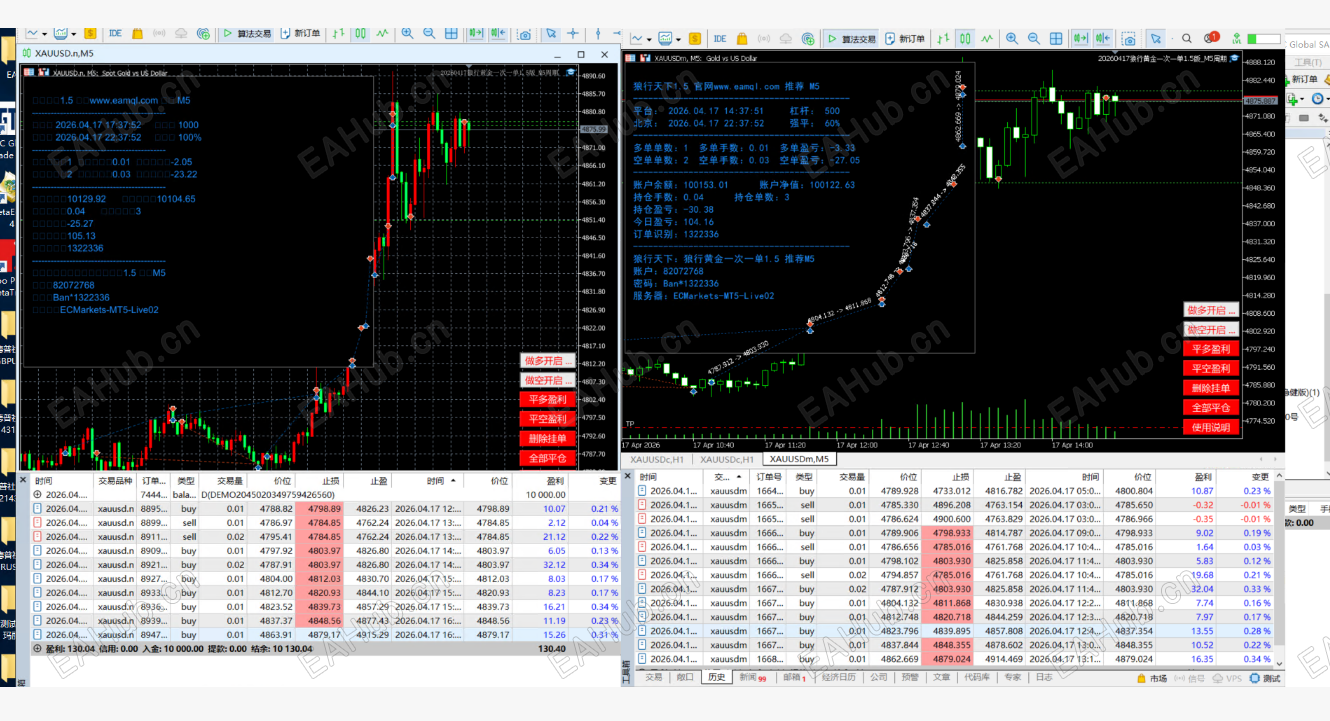Screen dimensions: 1330x721
Task: Click the 使用说明 button on right chart
Action: point(1211,427)
